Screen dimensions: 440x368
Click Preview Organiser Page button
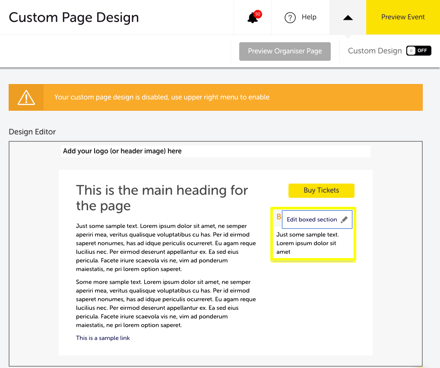(285, 51)
